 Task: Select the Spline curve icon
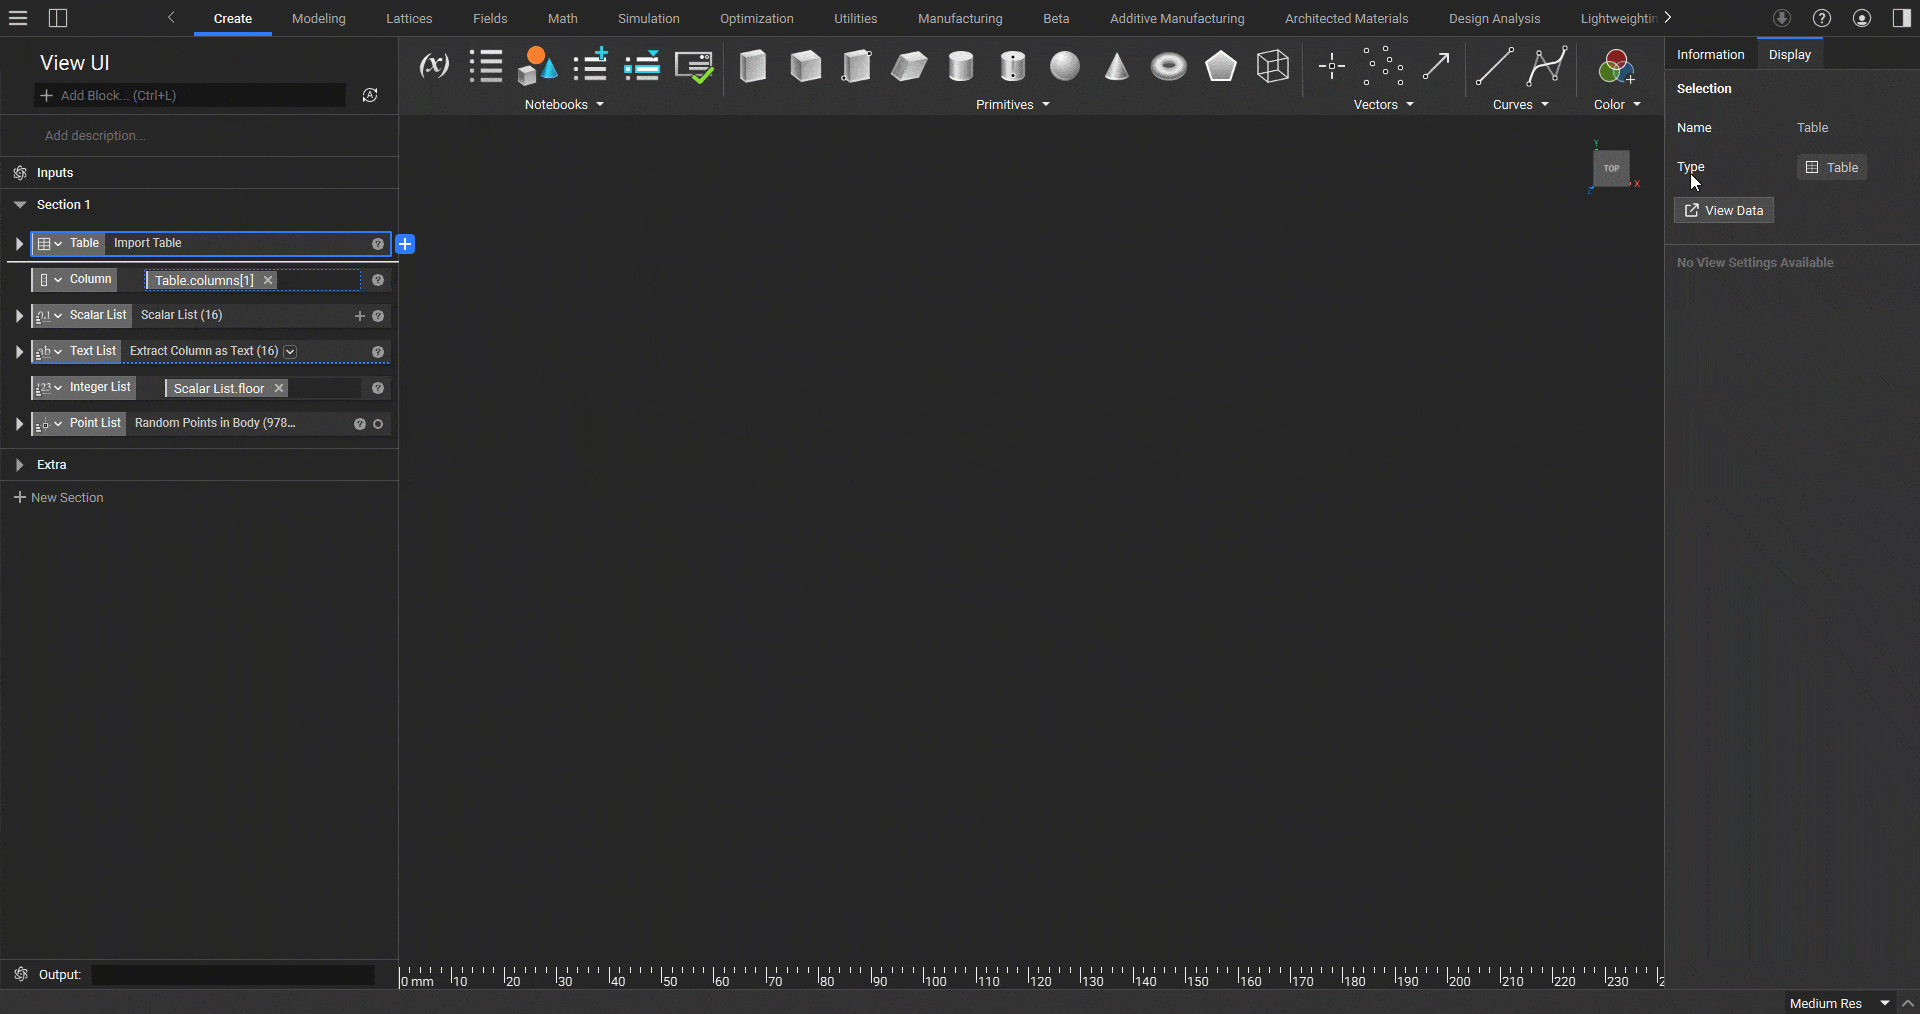coord(1547,66)
